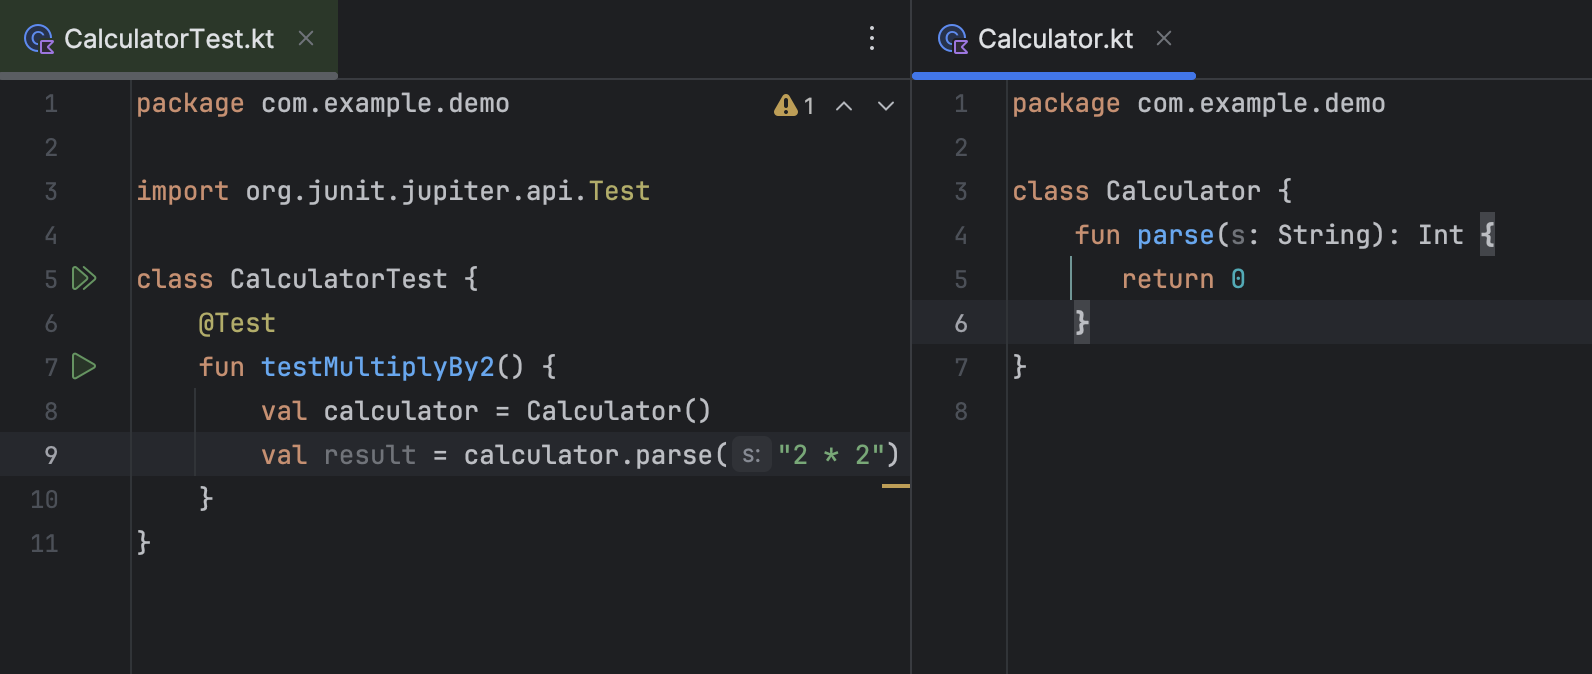Click the warning inspection indicator icon
The image size is (1592, 674).
pos(785,106)
